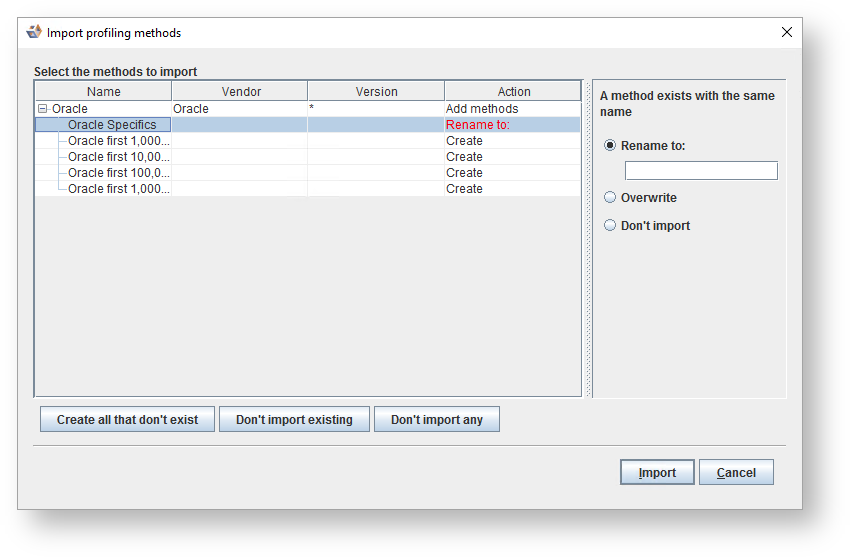Screen dimensions: 851x558
Task: Close the Import profiling methods dialog
Action: click(786, 32)
